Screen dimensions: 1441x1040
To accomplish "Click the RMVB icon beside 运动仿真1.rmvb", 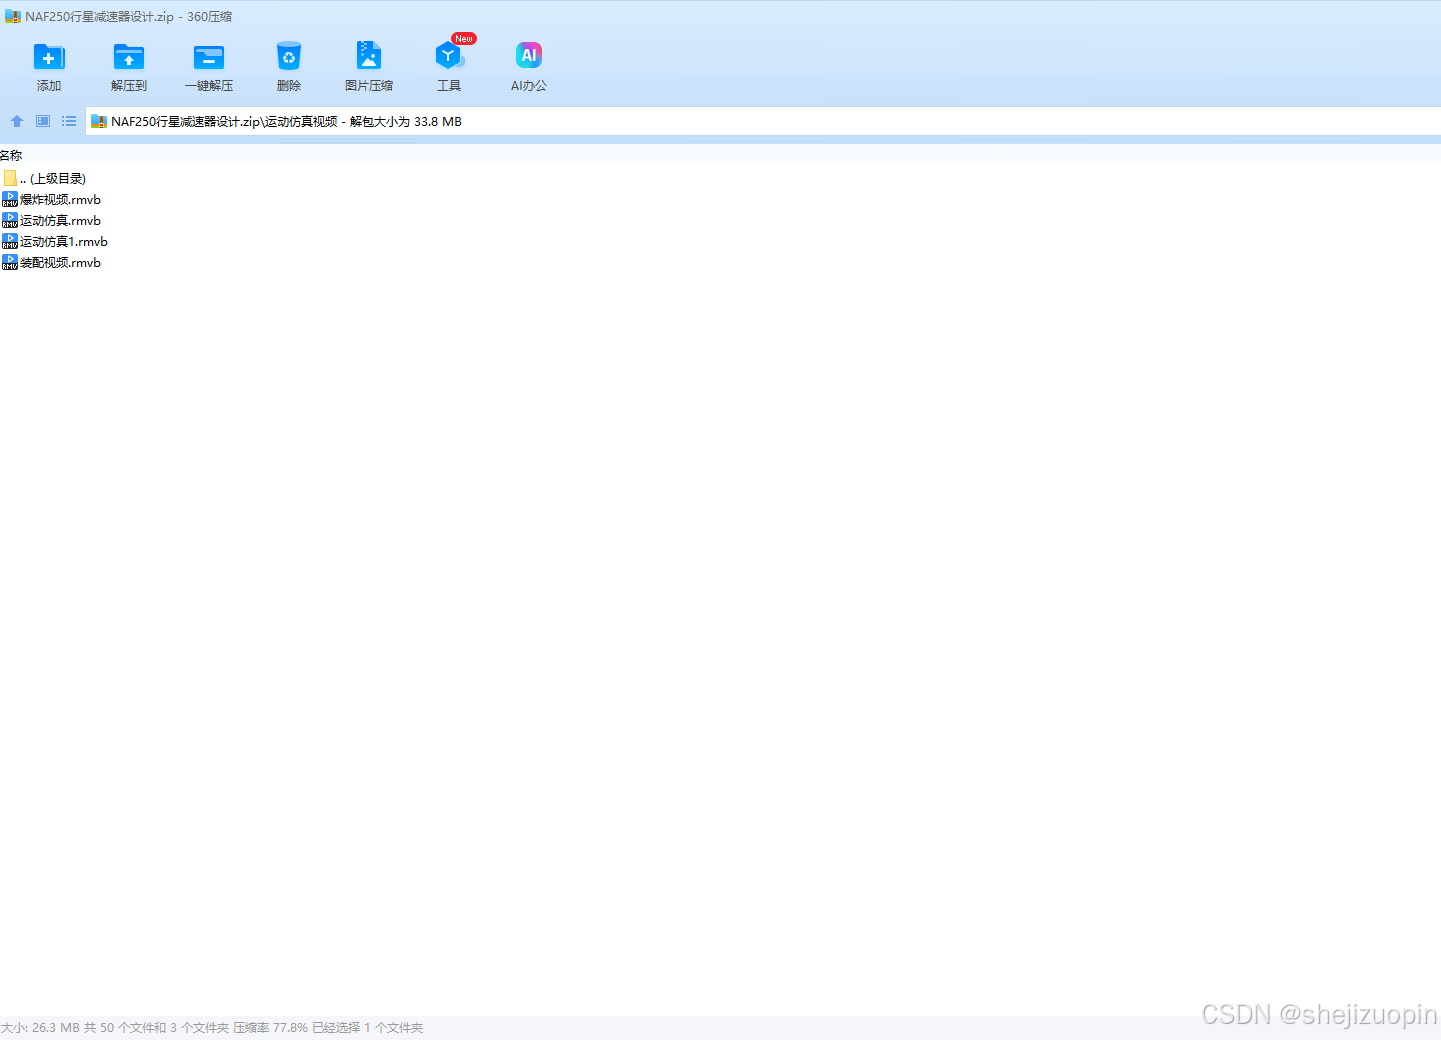I will point(10,241).
